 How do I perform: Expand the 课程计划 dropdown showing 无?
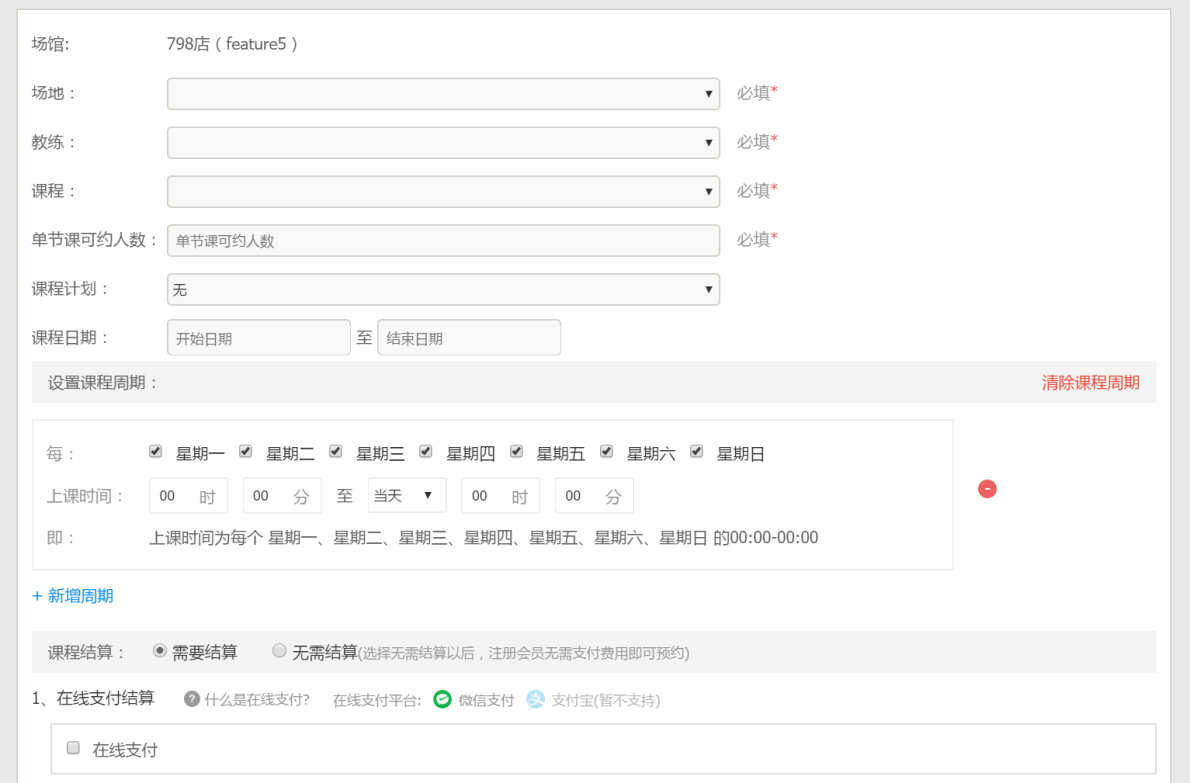[443, 290]
